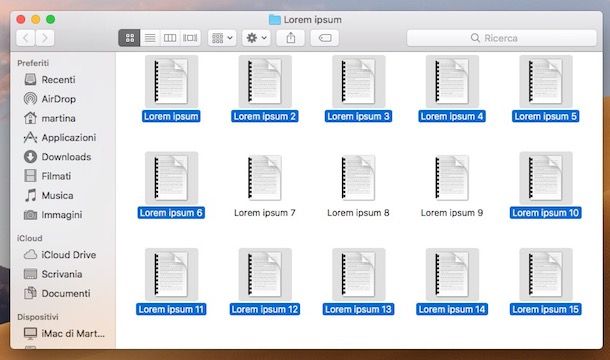
Task: Close the Finder window with red button
Action: coord(21,19)
